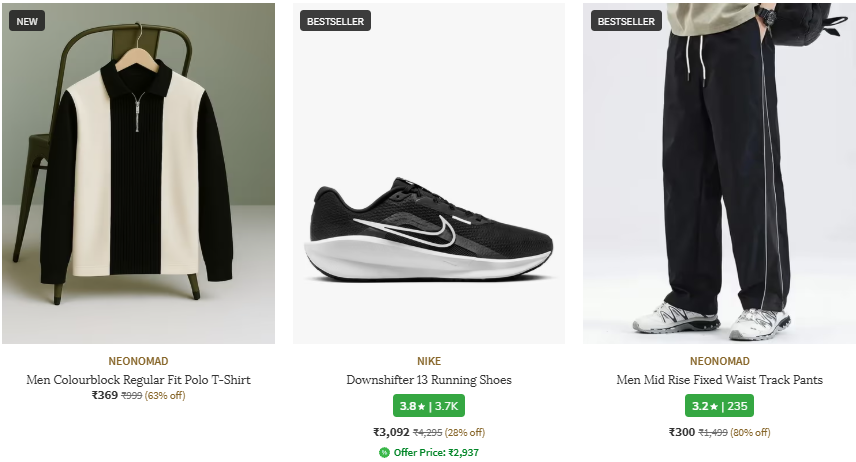This screenshot has width=856, height=462.
Task: Open Downshifter 13 Running Shoes product title
Action: click(429, 380)
